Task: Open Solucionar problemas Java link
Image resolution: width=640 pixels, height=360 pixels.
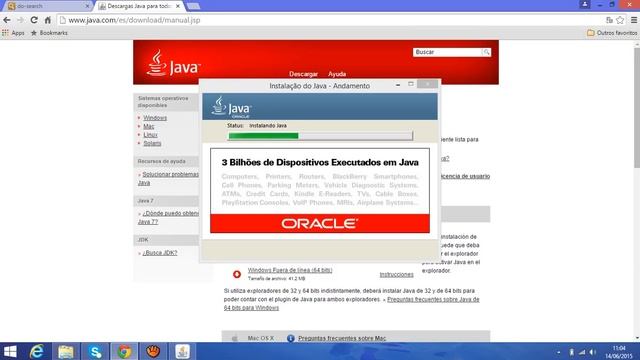Action: [x=168, y=178]
